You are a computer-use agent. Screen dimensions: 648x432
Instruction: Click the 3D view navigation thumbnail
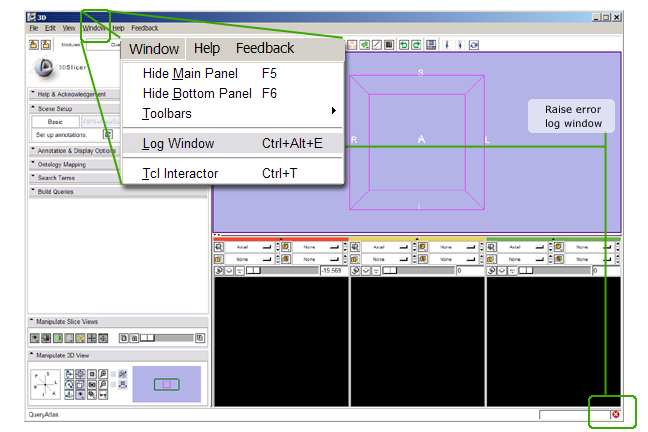tap(167, 384)
